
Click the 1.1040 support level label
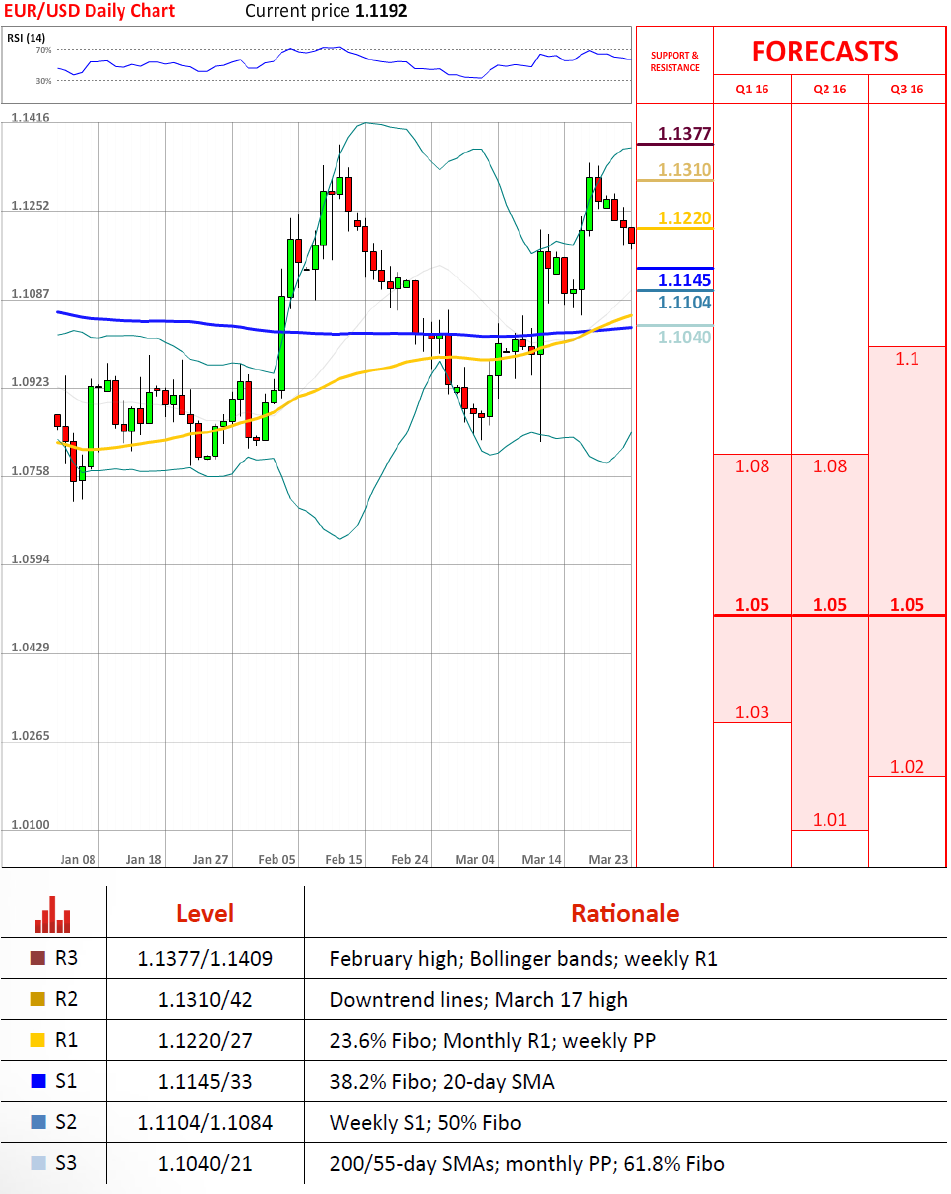pos(684,337)
